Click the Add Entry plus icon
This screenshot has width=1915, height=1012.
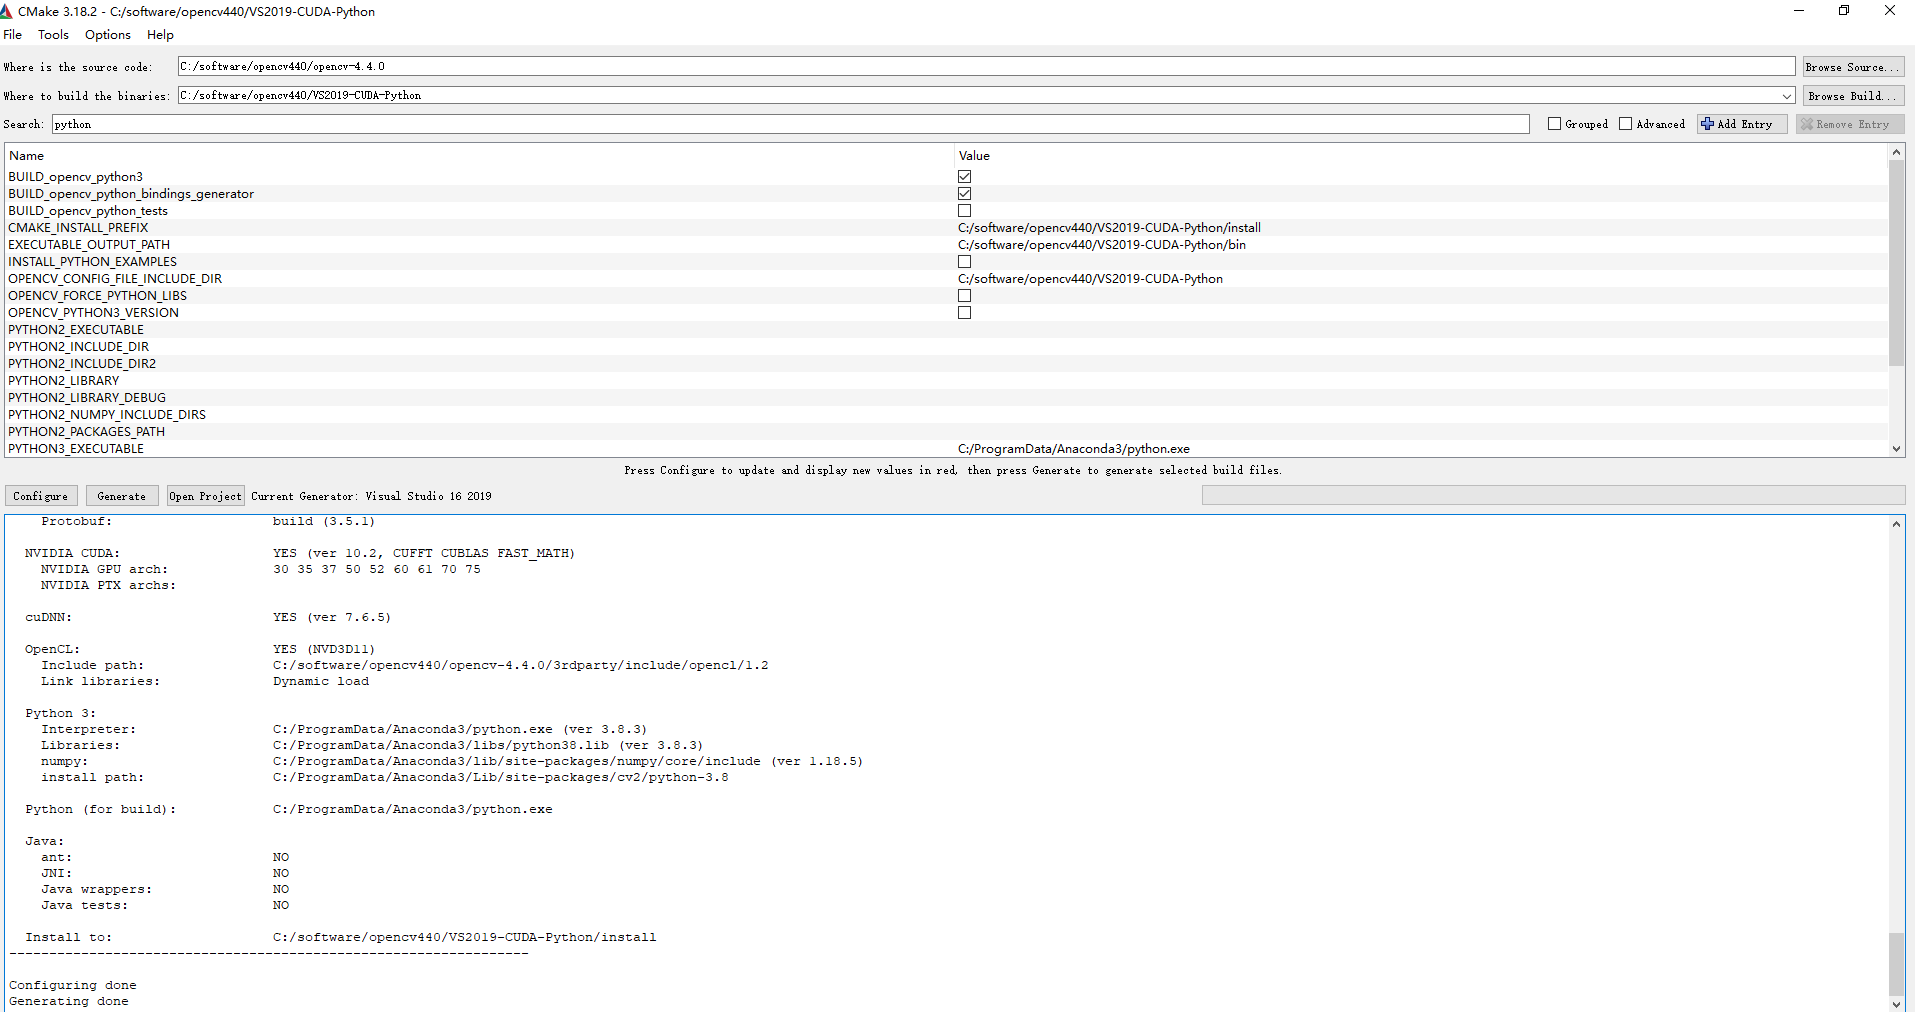click(1709, 123)
